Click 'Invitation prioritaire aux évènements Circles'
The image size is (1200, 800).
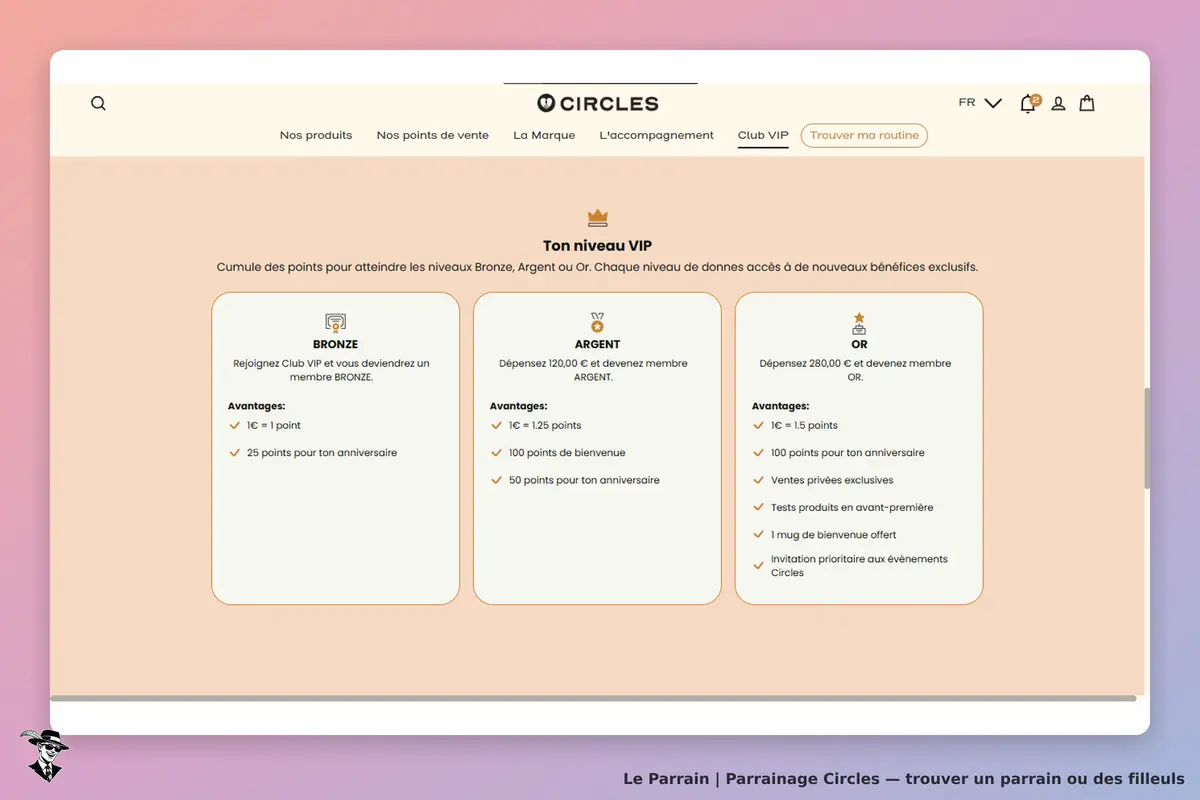coord(859,566)
